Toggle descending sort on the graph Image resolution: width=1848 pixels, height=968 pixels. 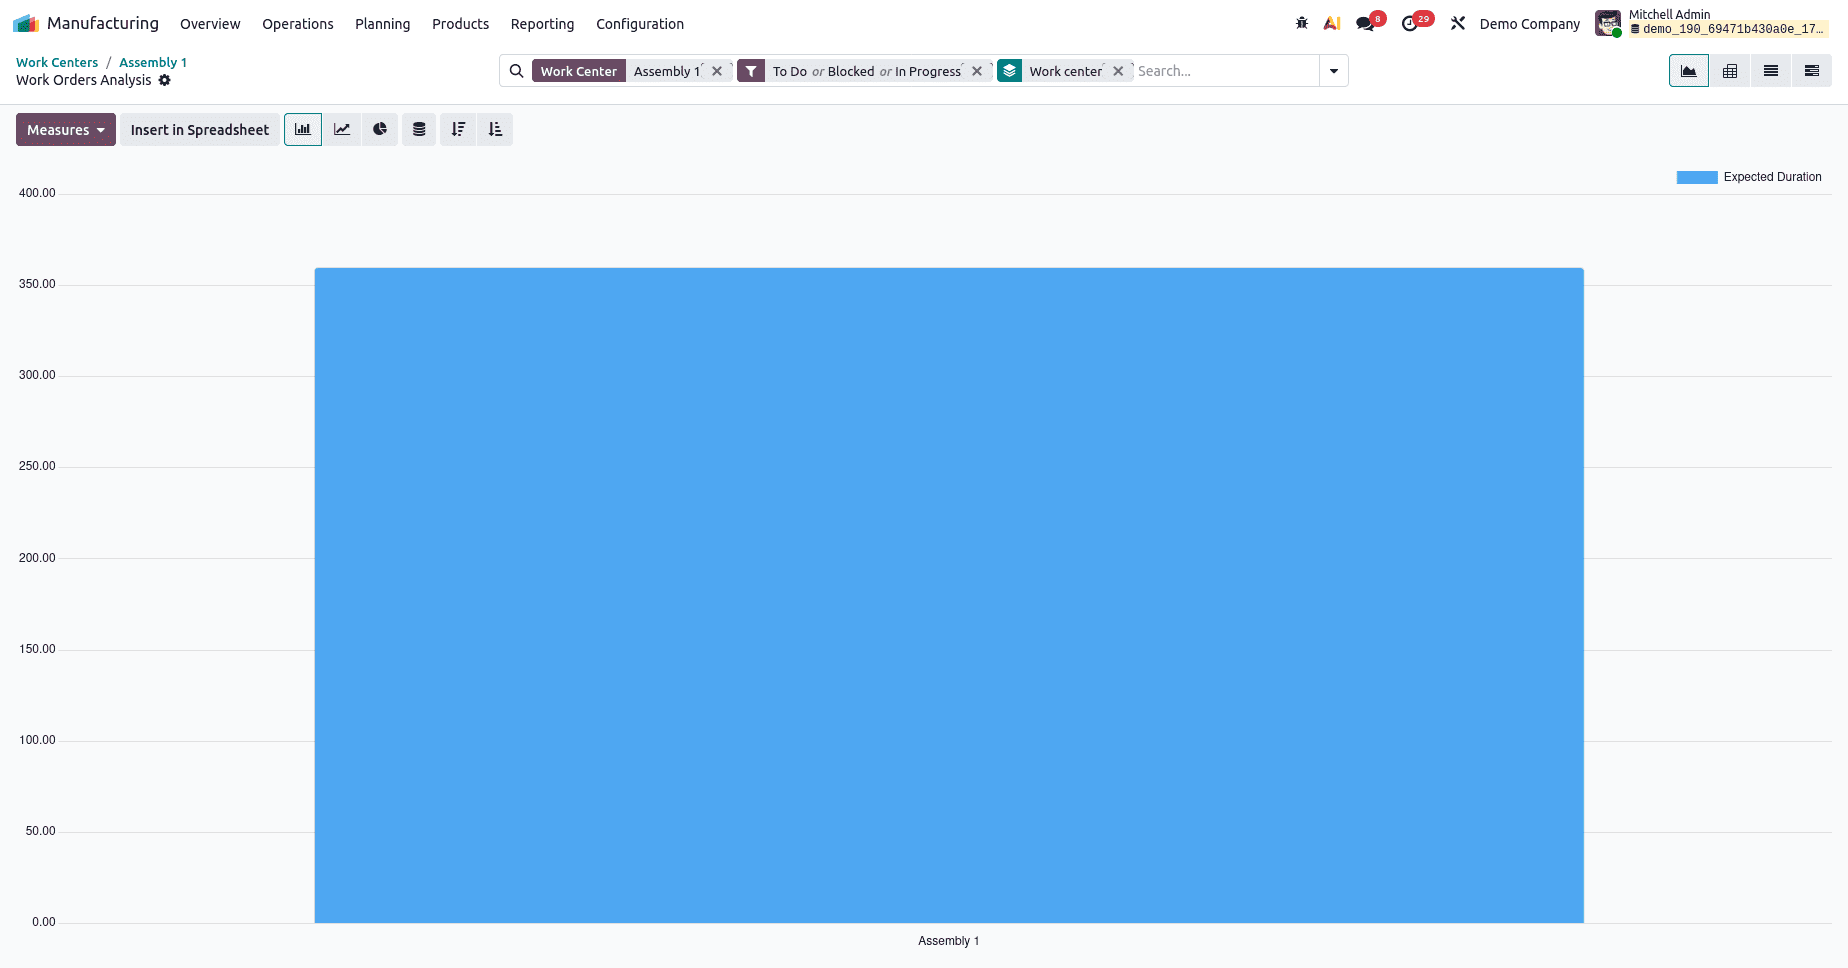pyautogui.click(x=458, y=129)
